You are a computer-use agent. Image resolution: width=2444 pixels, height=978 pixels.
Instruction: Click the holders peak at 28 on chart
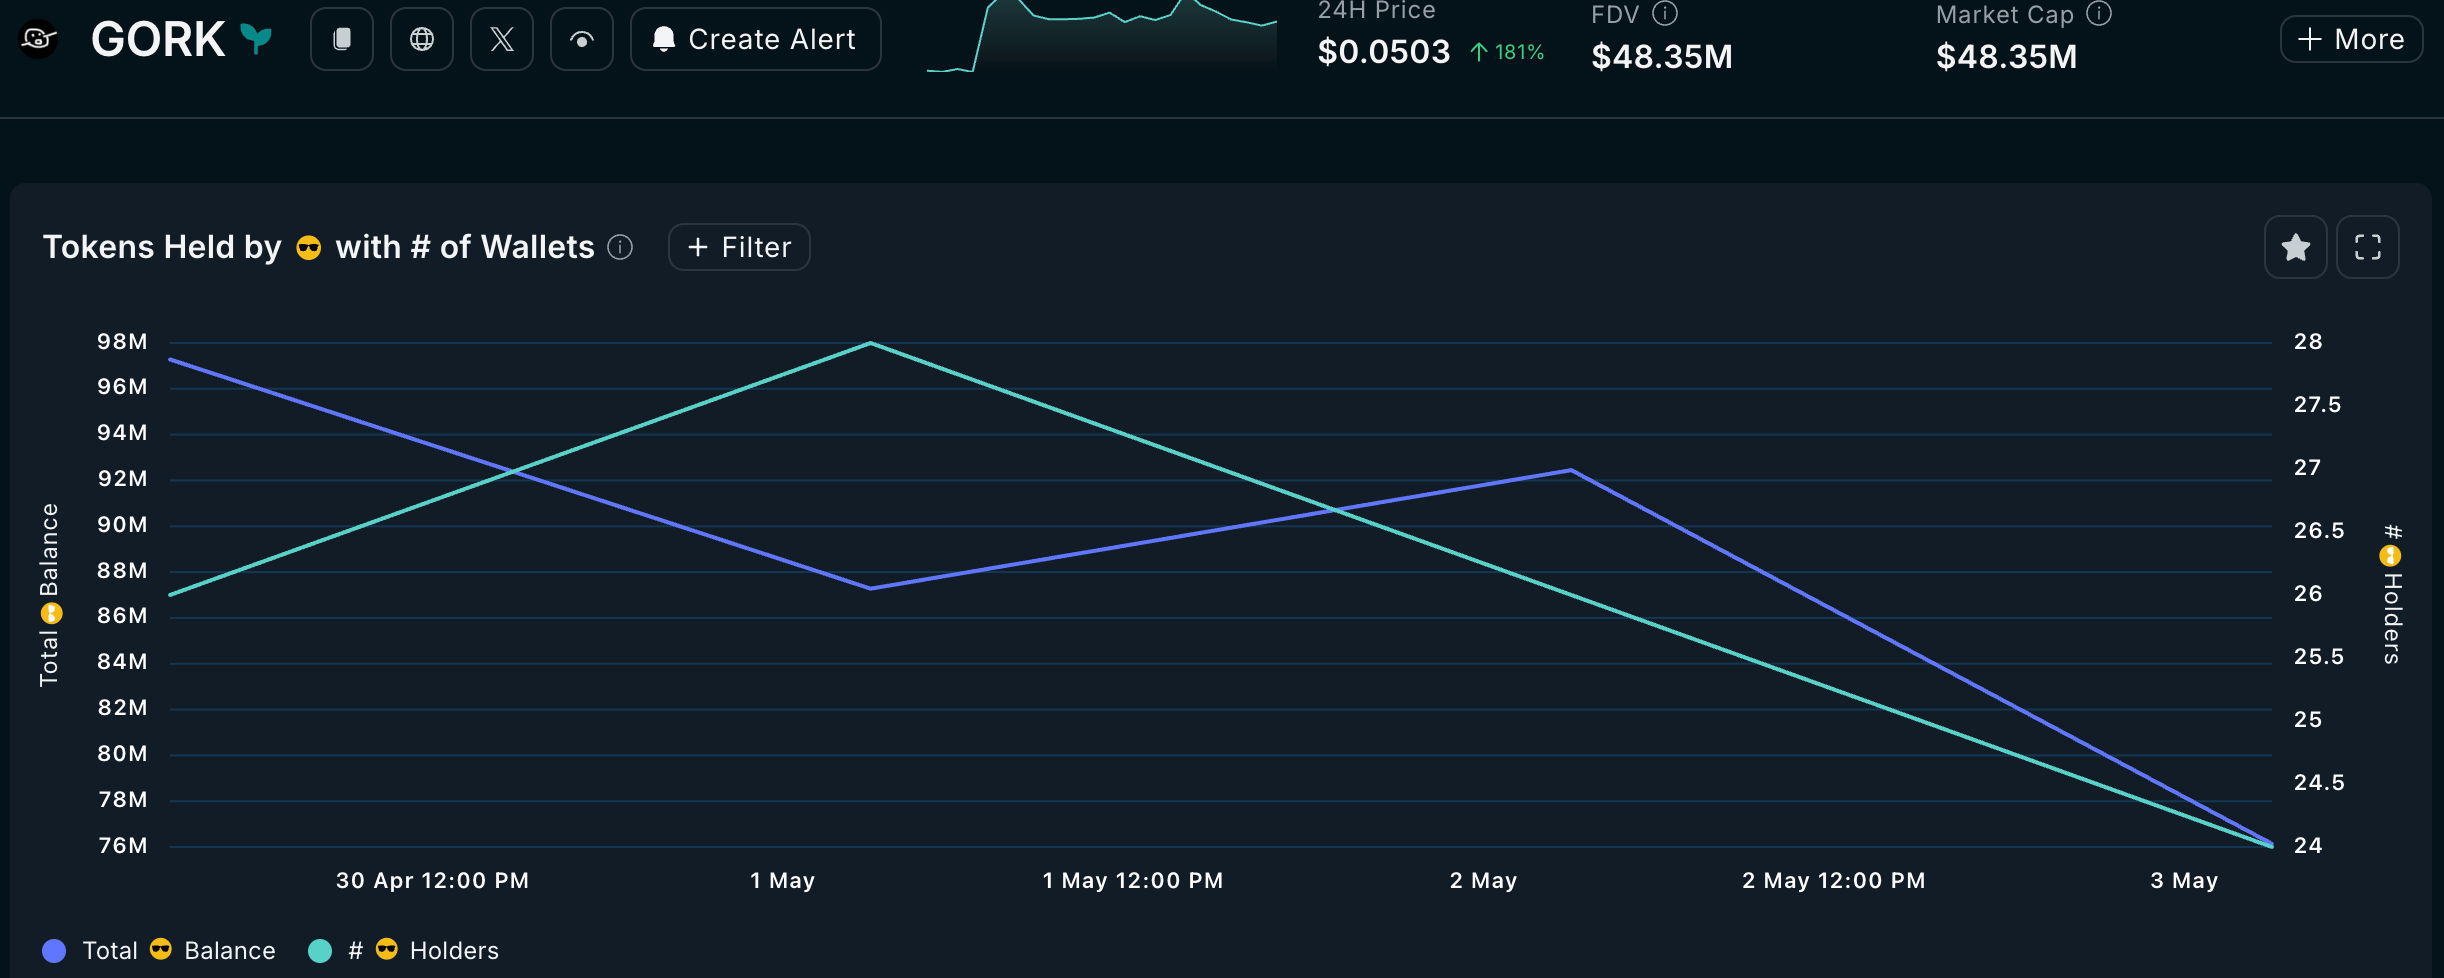coord(871,343)
